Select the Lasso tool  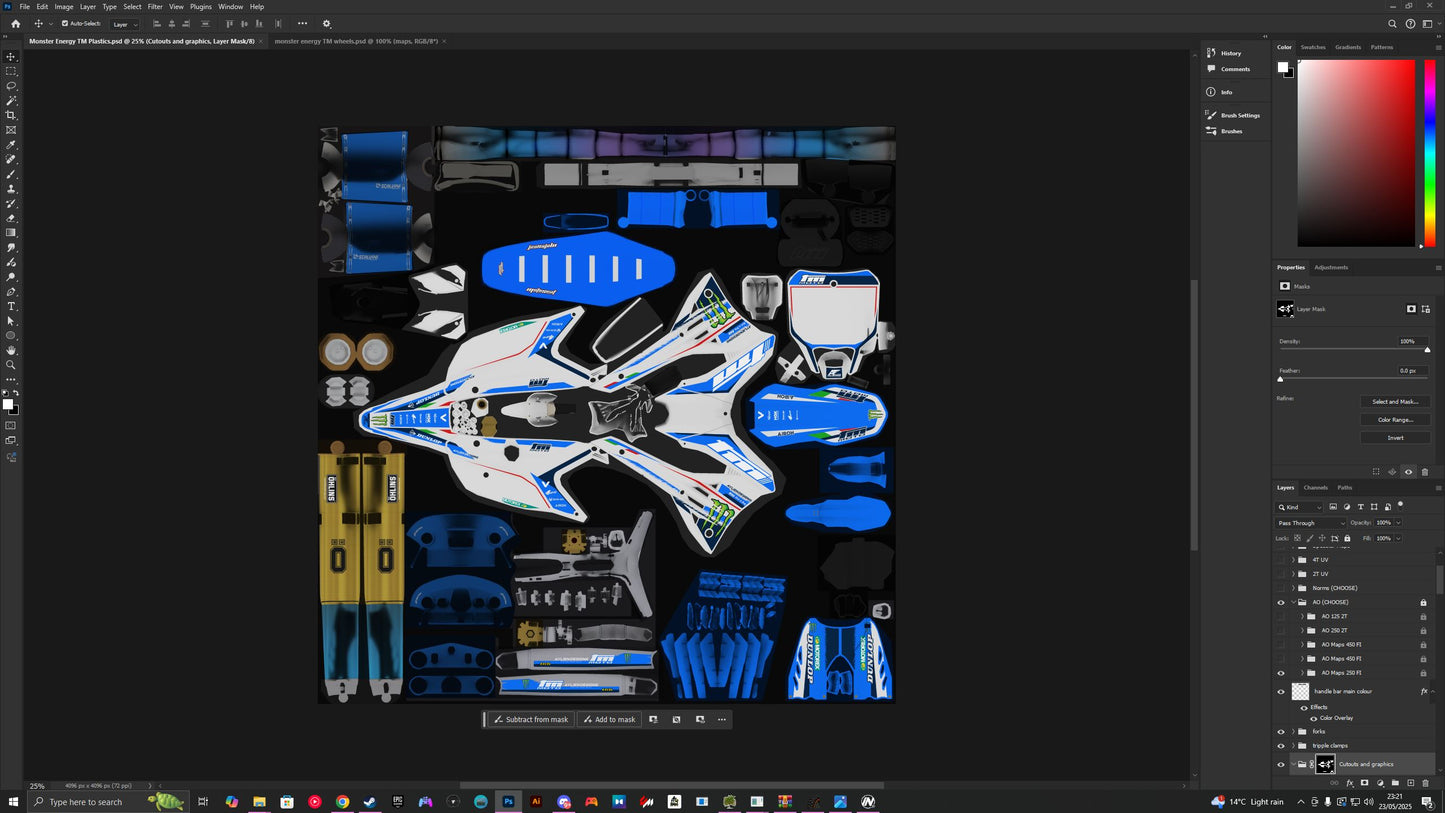(x=11, y=86)
